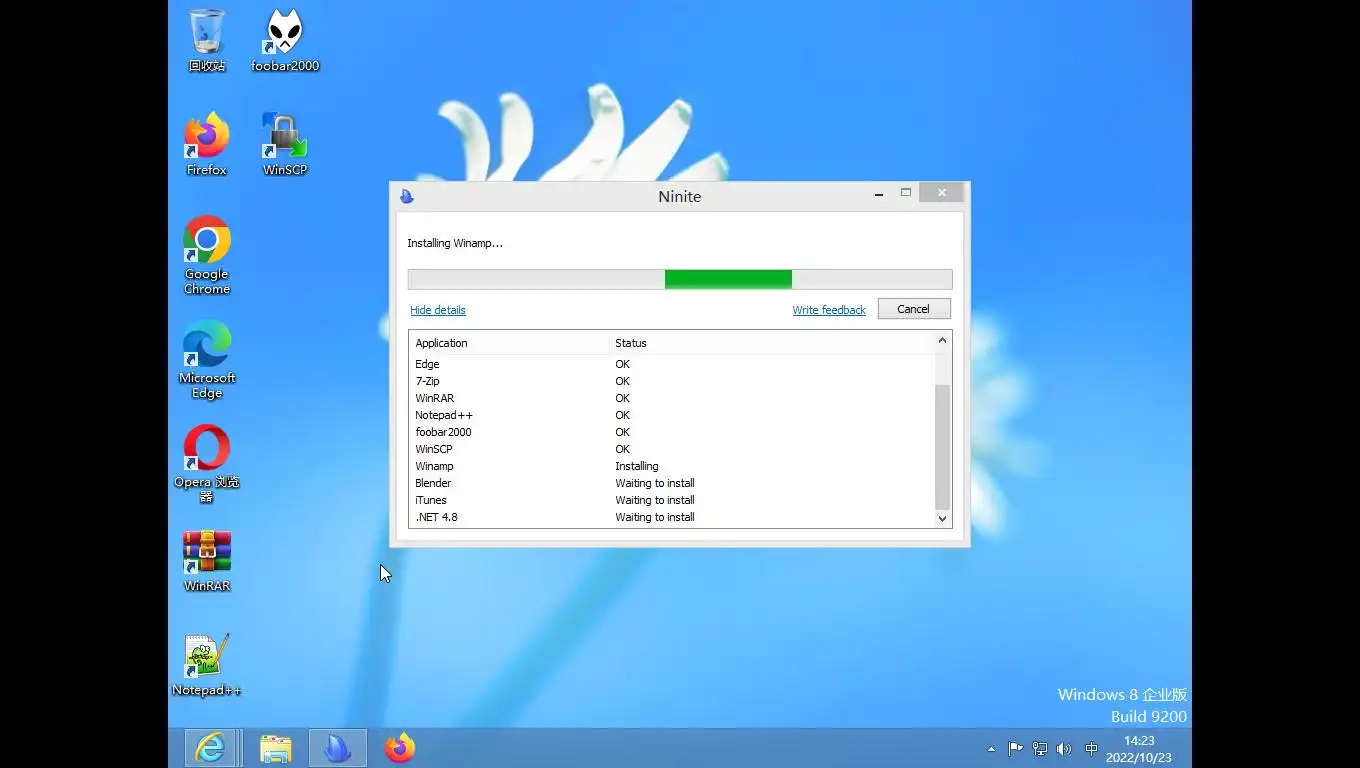Select the Winamp row
The height and width of the screenshot is (768, 1360).
coord(672,466)
